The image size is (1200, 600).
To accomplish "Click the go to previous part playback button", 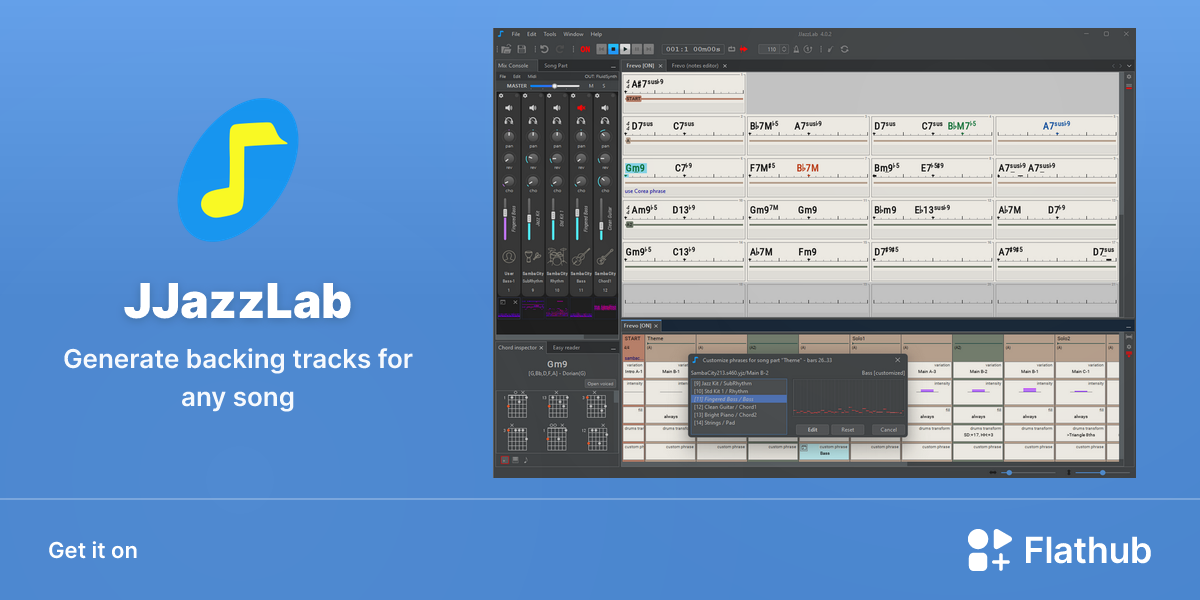I will click(x=601, y=49).
